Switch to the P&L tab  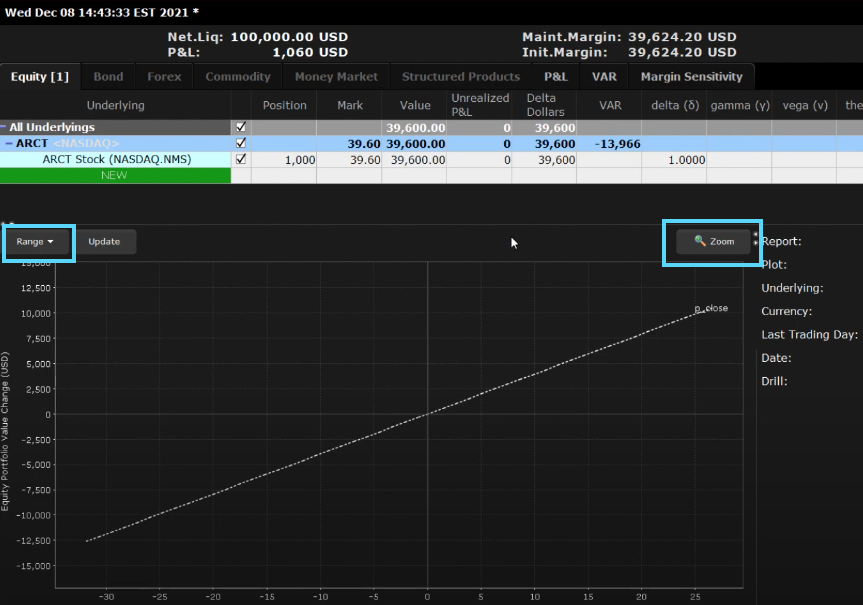coord(555,77)
